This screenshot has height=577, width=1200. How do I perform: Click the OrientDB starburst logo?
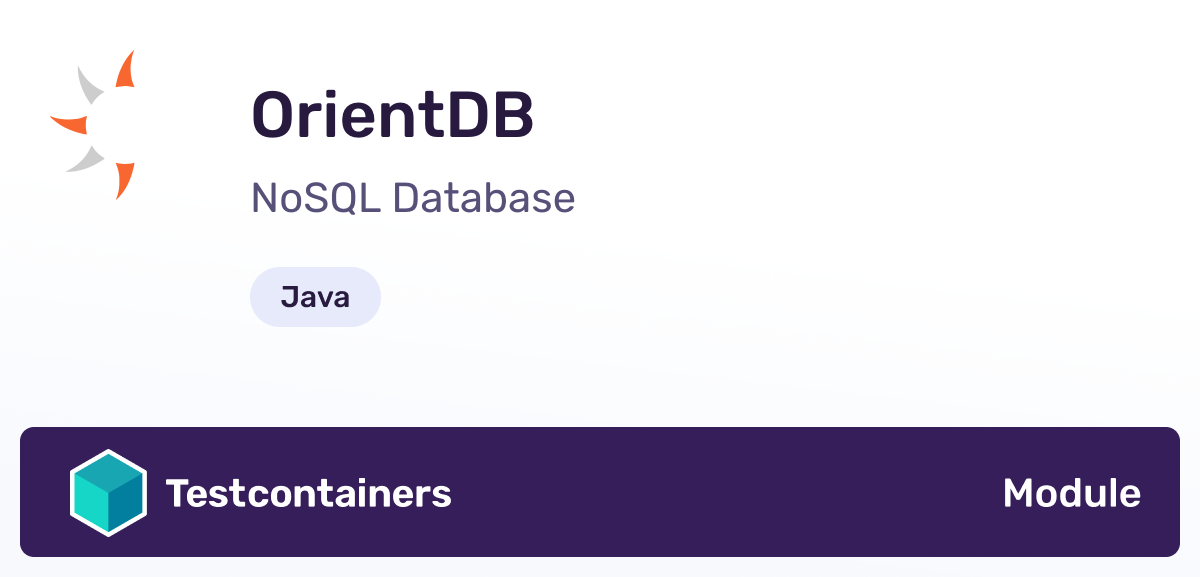92,124
